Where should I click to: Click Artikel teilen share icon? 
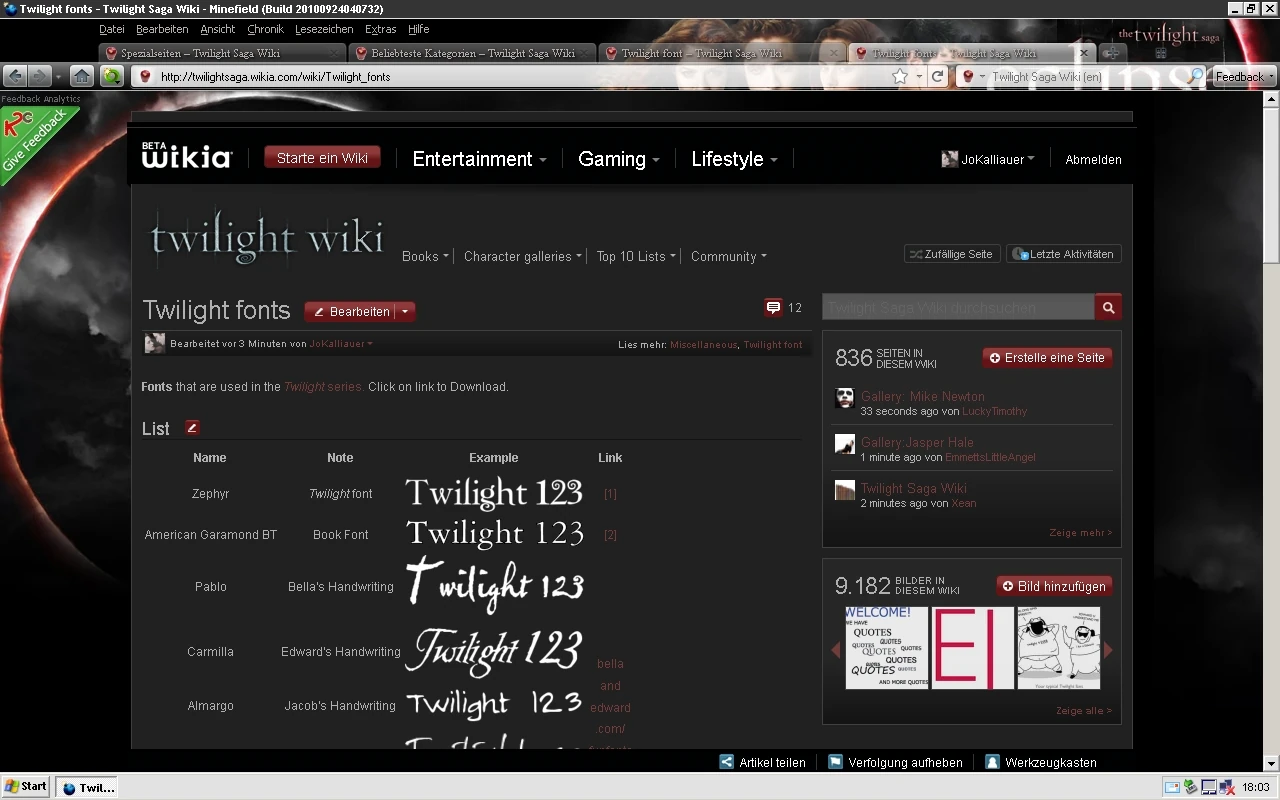tap(727, 762)
